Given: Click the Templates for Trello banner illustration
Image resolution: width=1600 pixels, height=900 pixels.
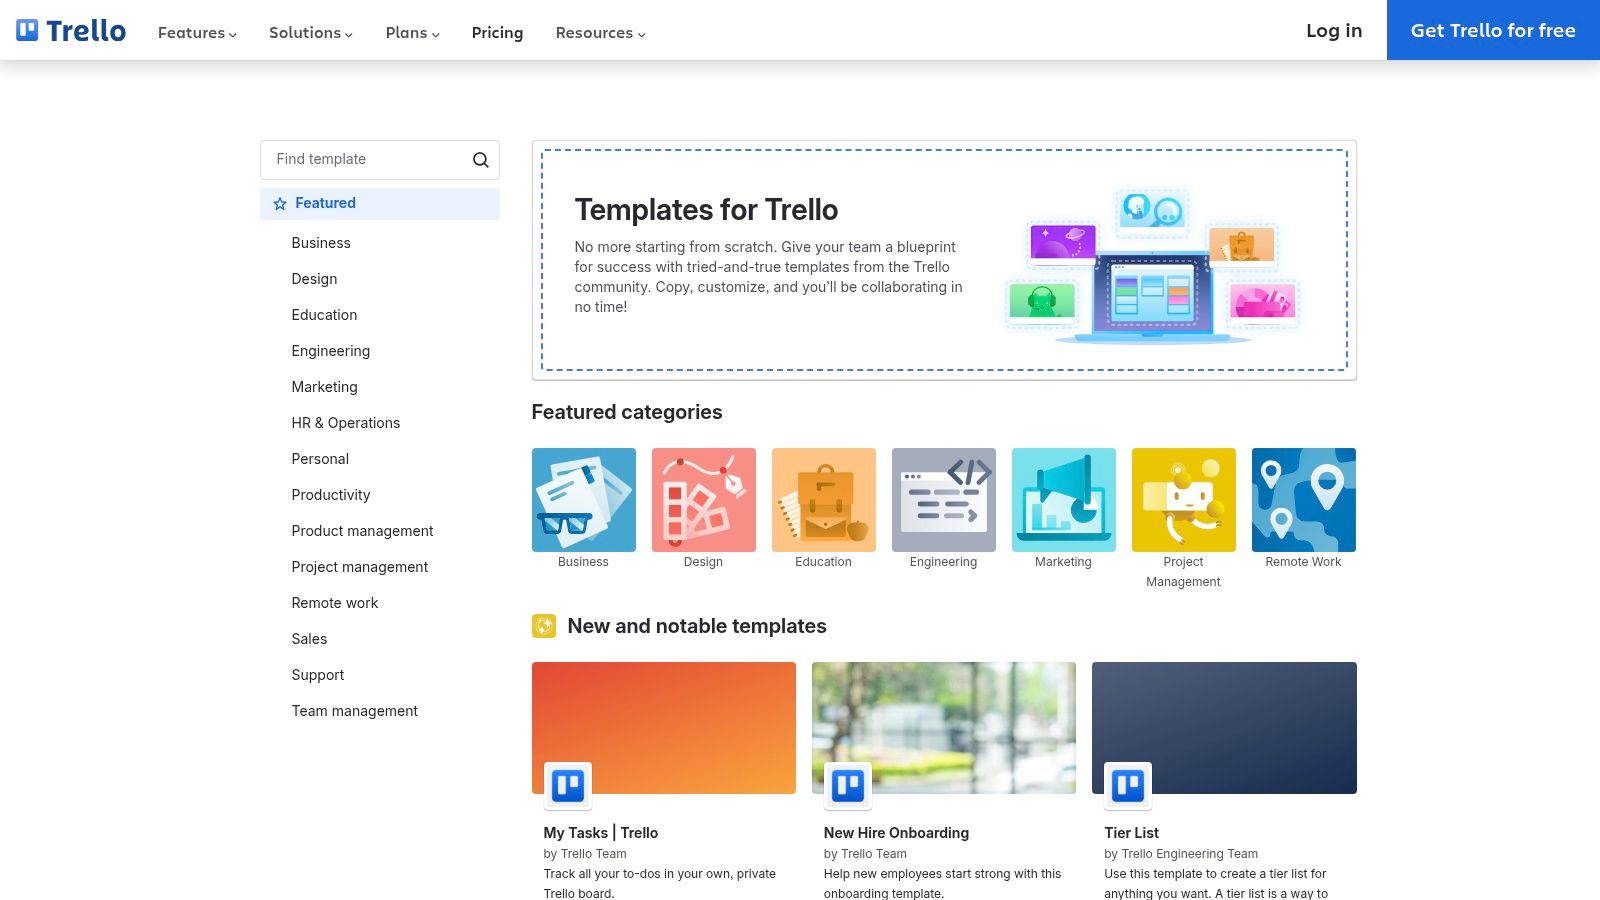Looking at the screenshot, I should pos(1152,266).
